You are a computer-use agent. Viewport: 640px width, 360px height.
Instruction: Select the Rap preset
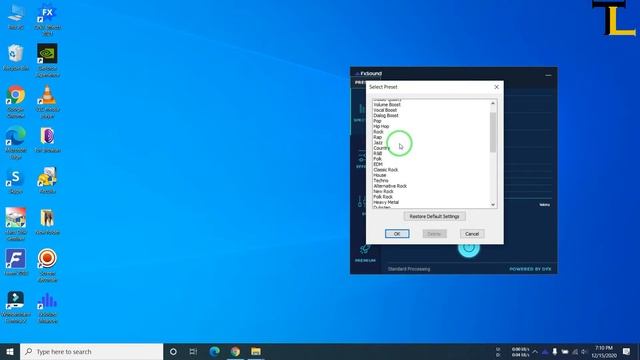pyautogui.click(x=378, y=138)
